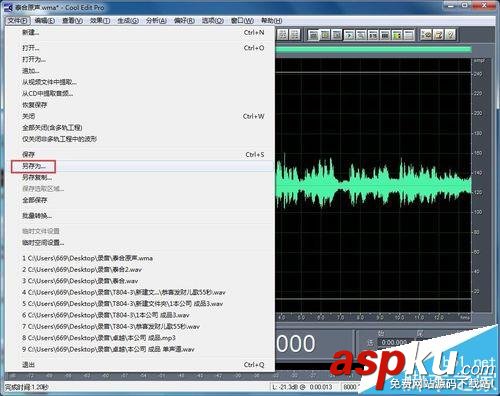Open recent file 6 1本公司 成品3.wav
Image resolution: width=500 pixels, height=396 pixels.
[x=140, y=315]
